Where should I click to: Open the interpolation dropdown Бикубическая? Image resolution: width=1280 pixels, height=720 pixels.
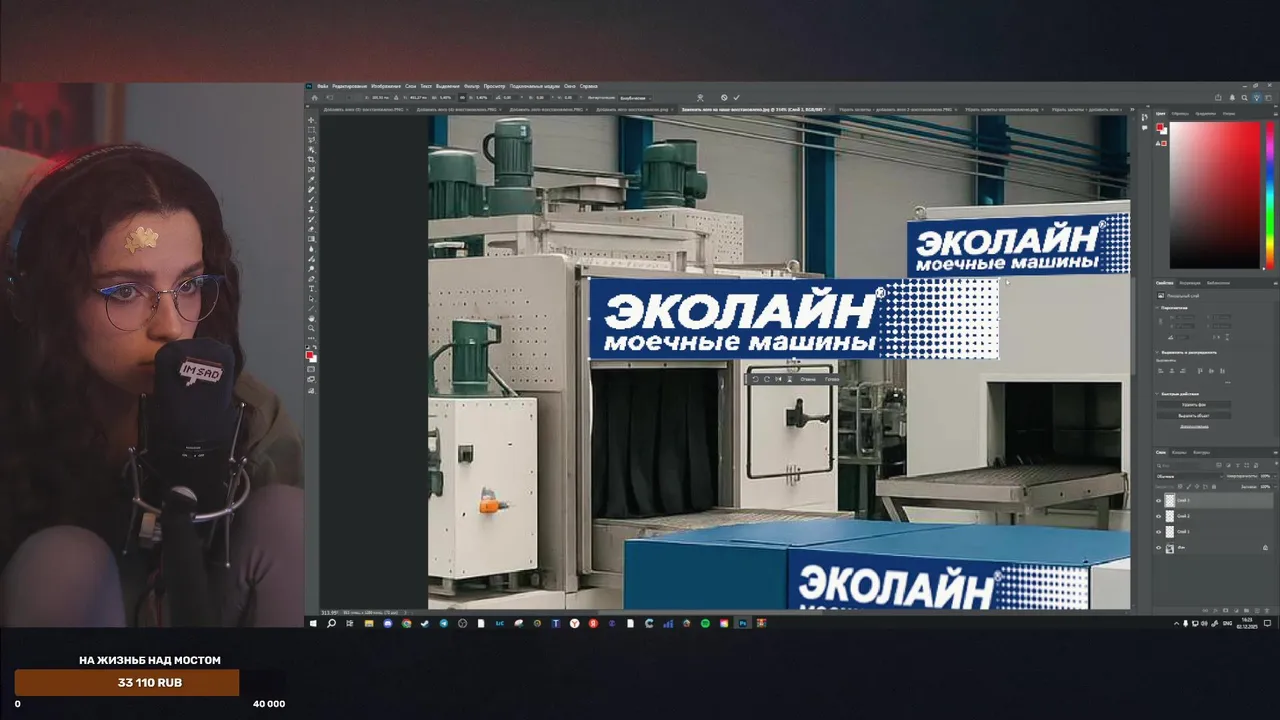(635, 97)
